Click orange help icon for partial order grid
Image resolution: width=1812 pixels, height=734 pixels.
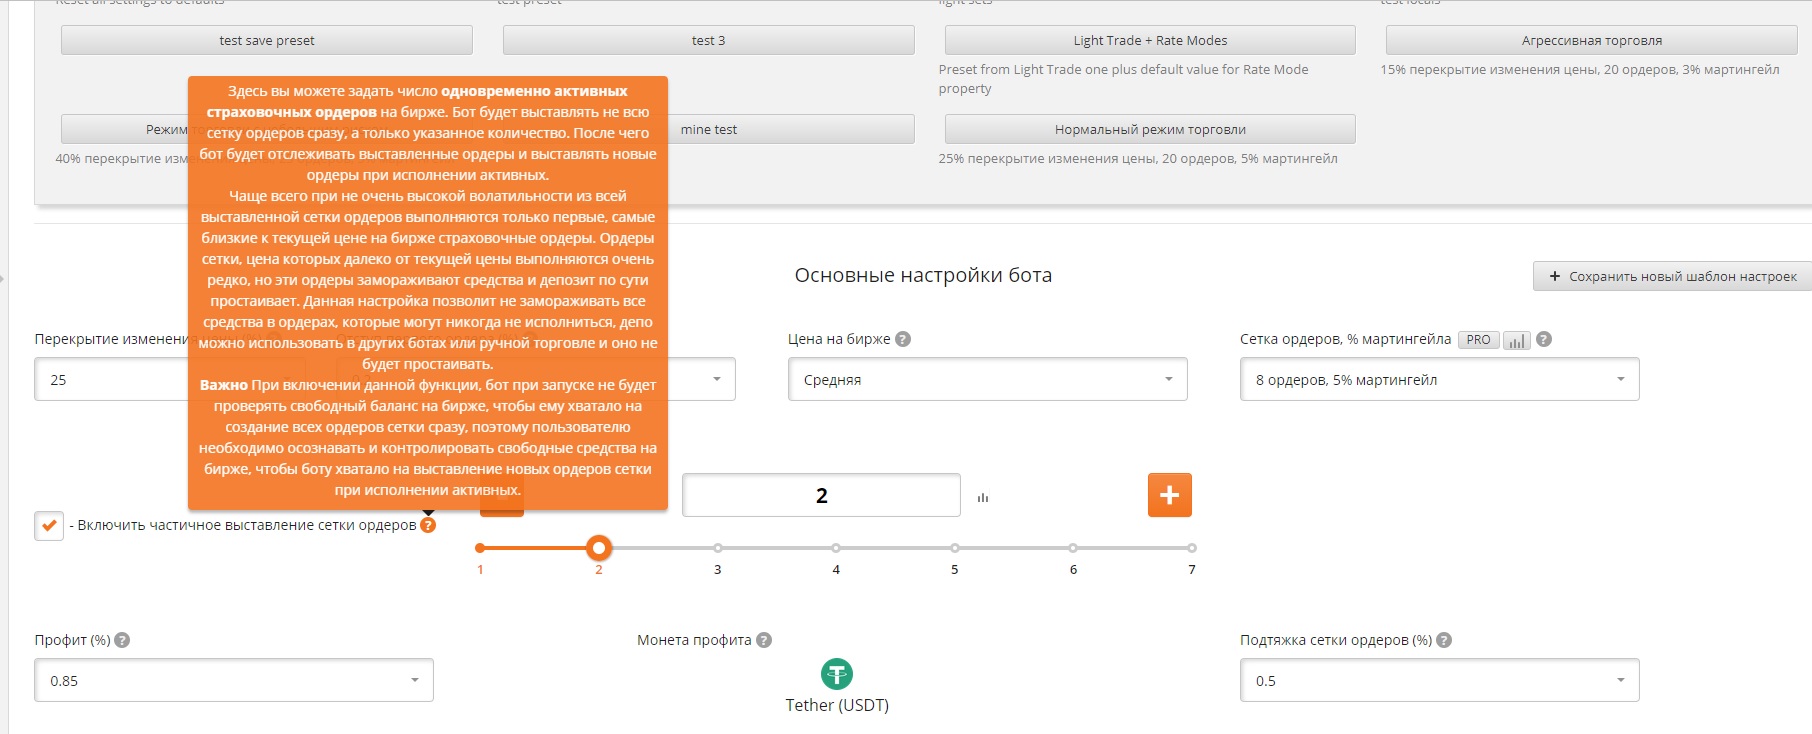point(428,525)
